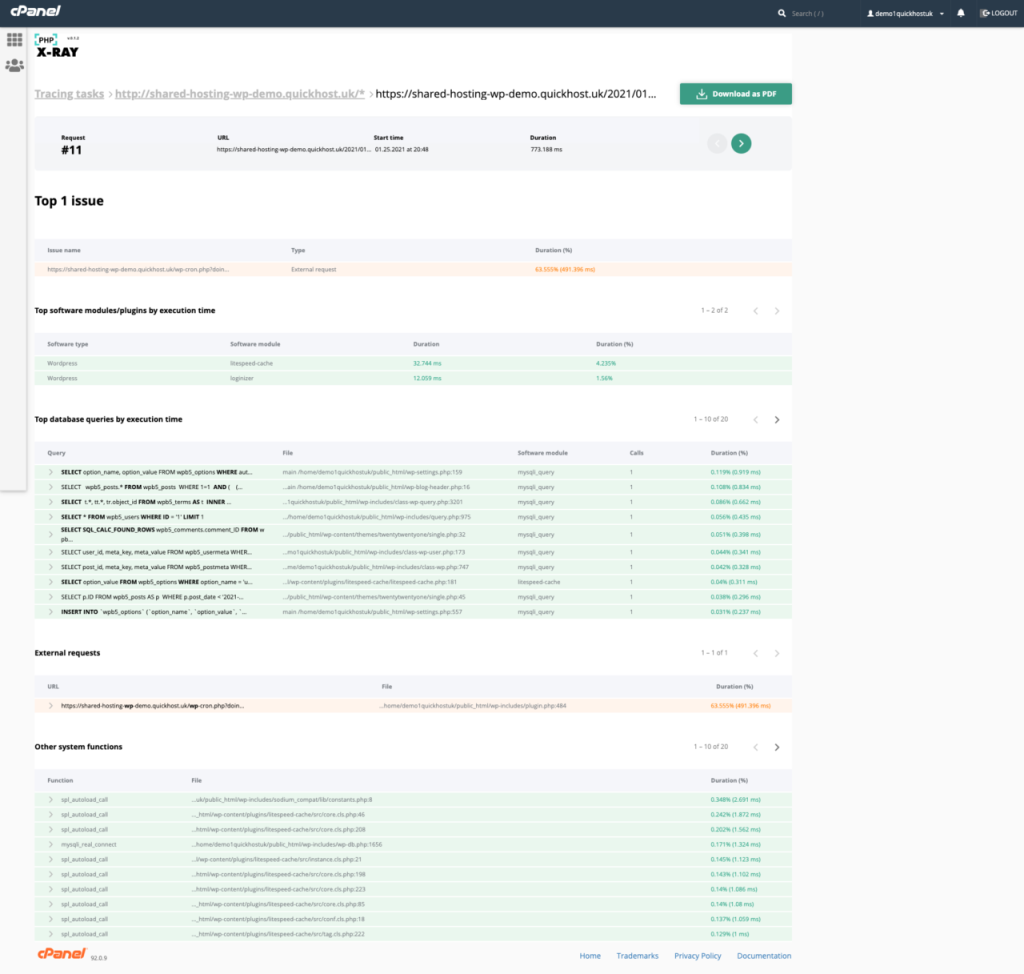The width and height of the screenshot is (1024, 974).
Task: Click the PHP X-RAY logo
Action: coord(57,46)
